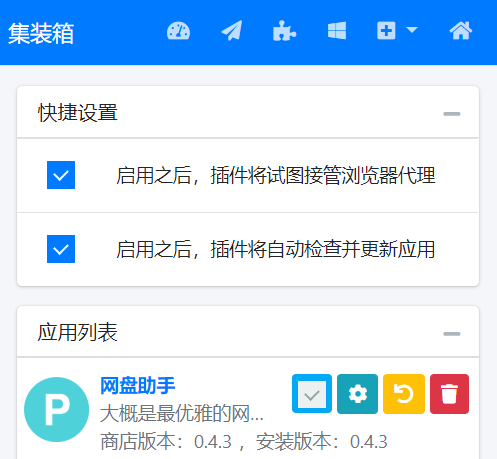Click the plus square add icon
The height and width of the screenshot is (459, 497).
(386, 31)
